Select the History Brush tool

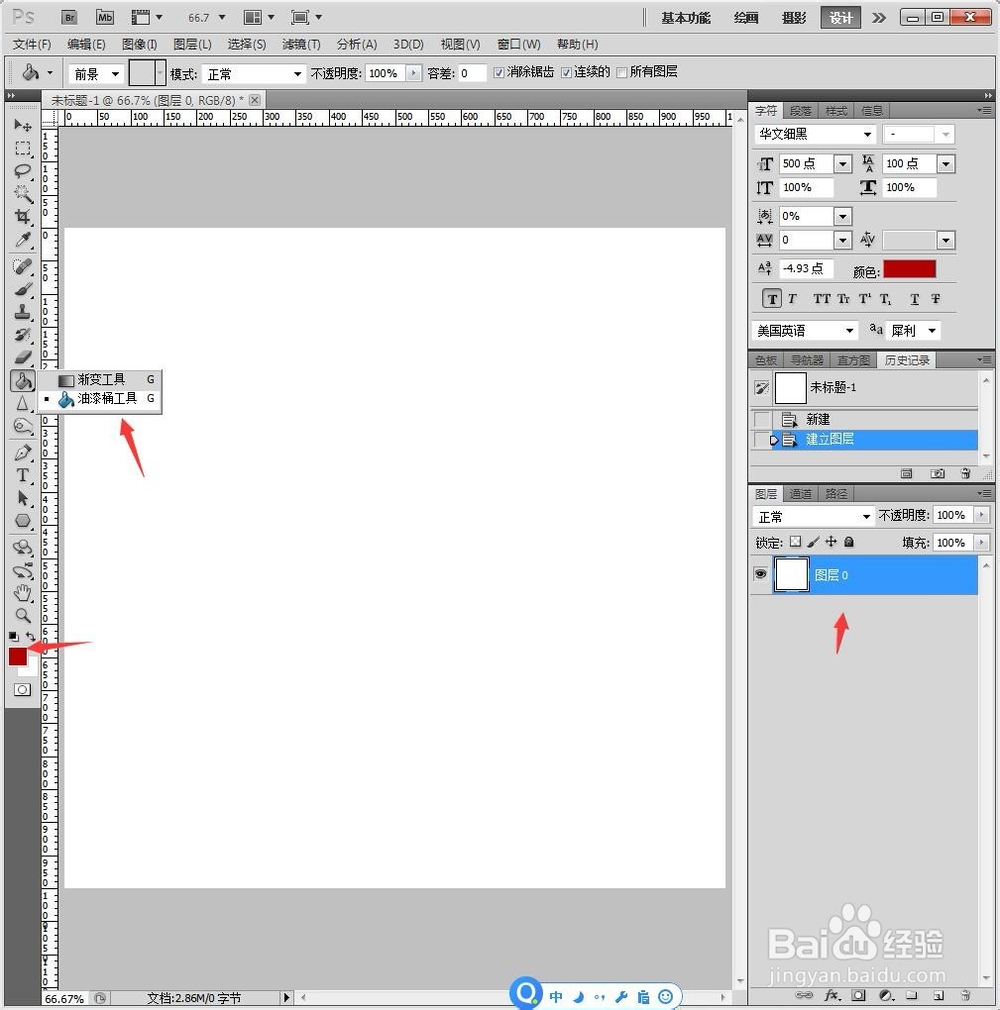(23, 335)
